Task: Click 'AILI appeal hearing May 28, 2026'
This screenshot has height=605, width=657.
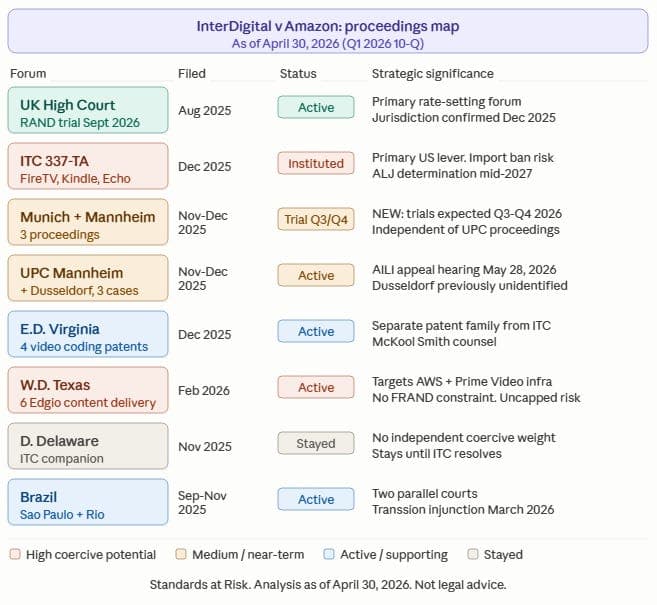Action: [x=464, y=270]
